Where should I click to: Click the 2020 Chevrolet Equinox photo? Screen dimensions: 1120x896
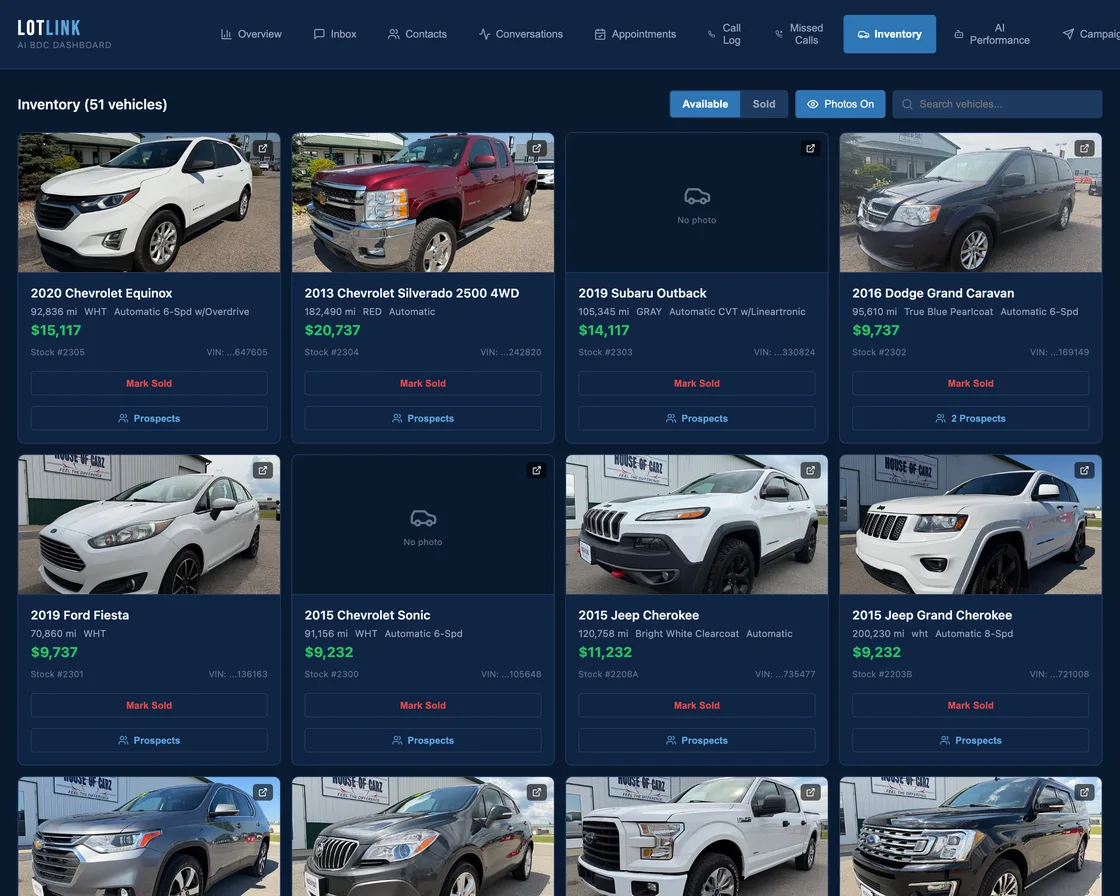coord(149,202)
